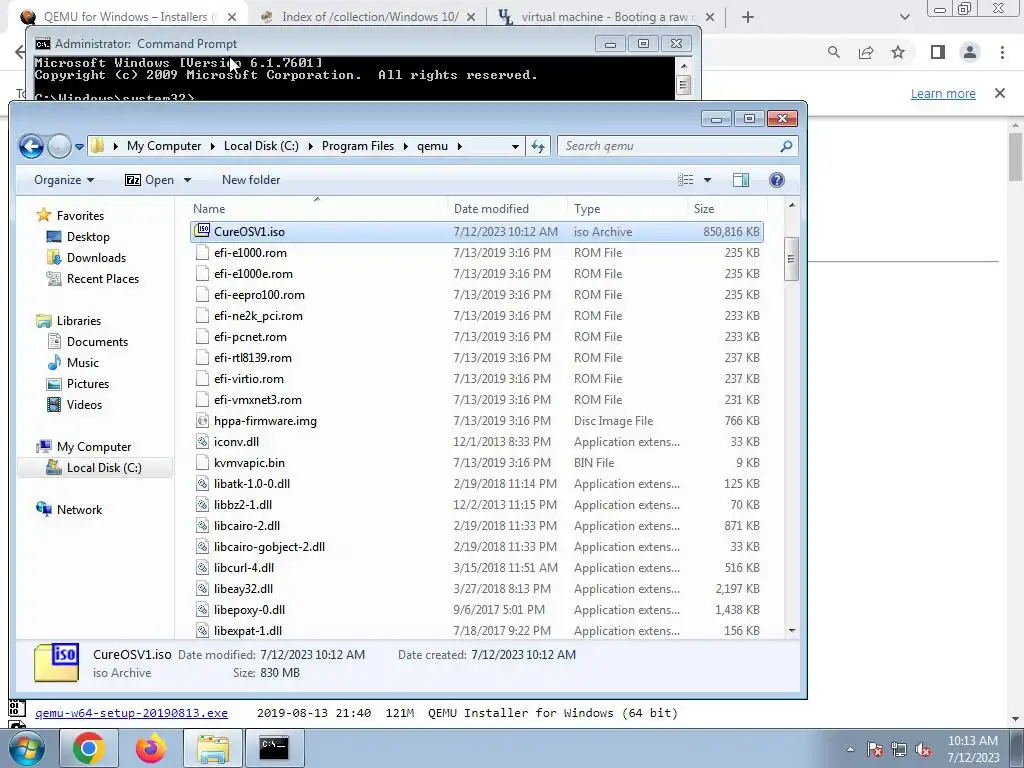Click Chrome bookmark star icon
Screen dimensions: 1024x768
pos(898,52)
